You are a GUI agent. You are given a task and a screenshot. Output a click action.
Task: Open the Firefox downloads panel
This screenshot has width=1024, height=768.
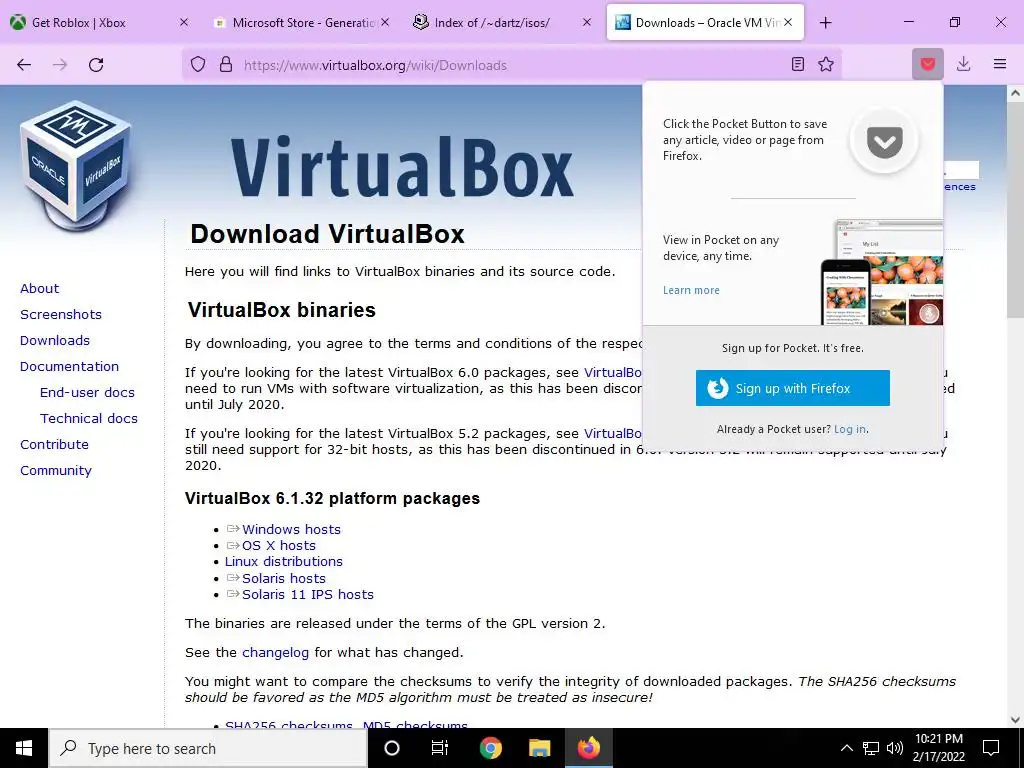963,64
